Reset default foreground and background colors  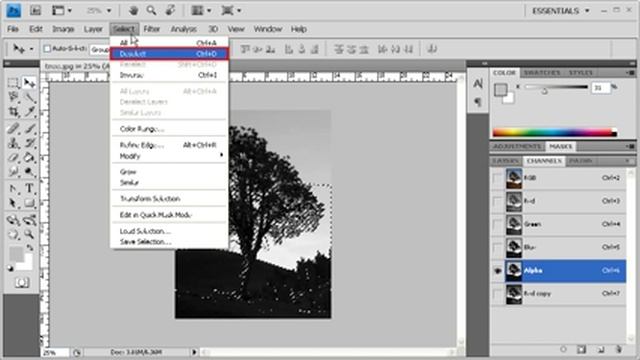(10, 269)
